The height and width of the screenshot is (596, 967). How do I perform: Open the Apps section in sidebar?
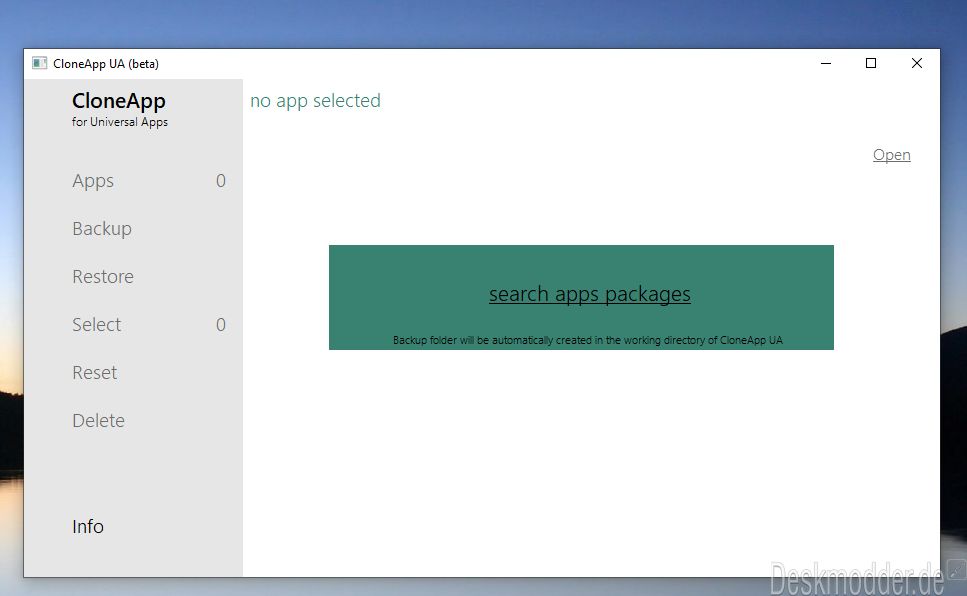point(93,181)
